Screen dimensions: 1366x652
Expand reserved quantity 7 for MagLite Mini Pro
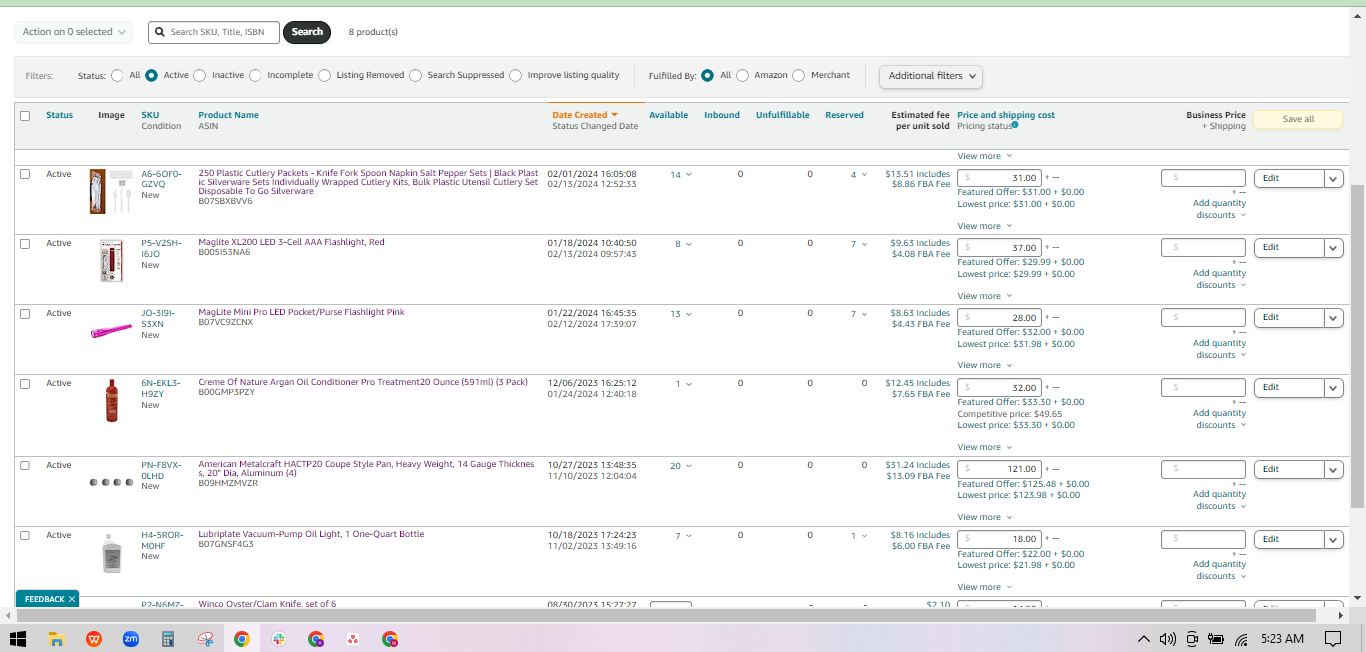click(859, 314)
